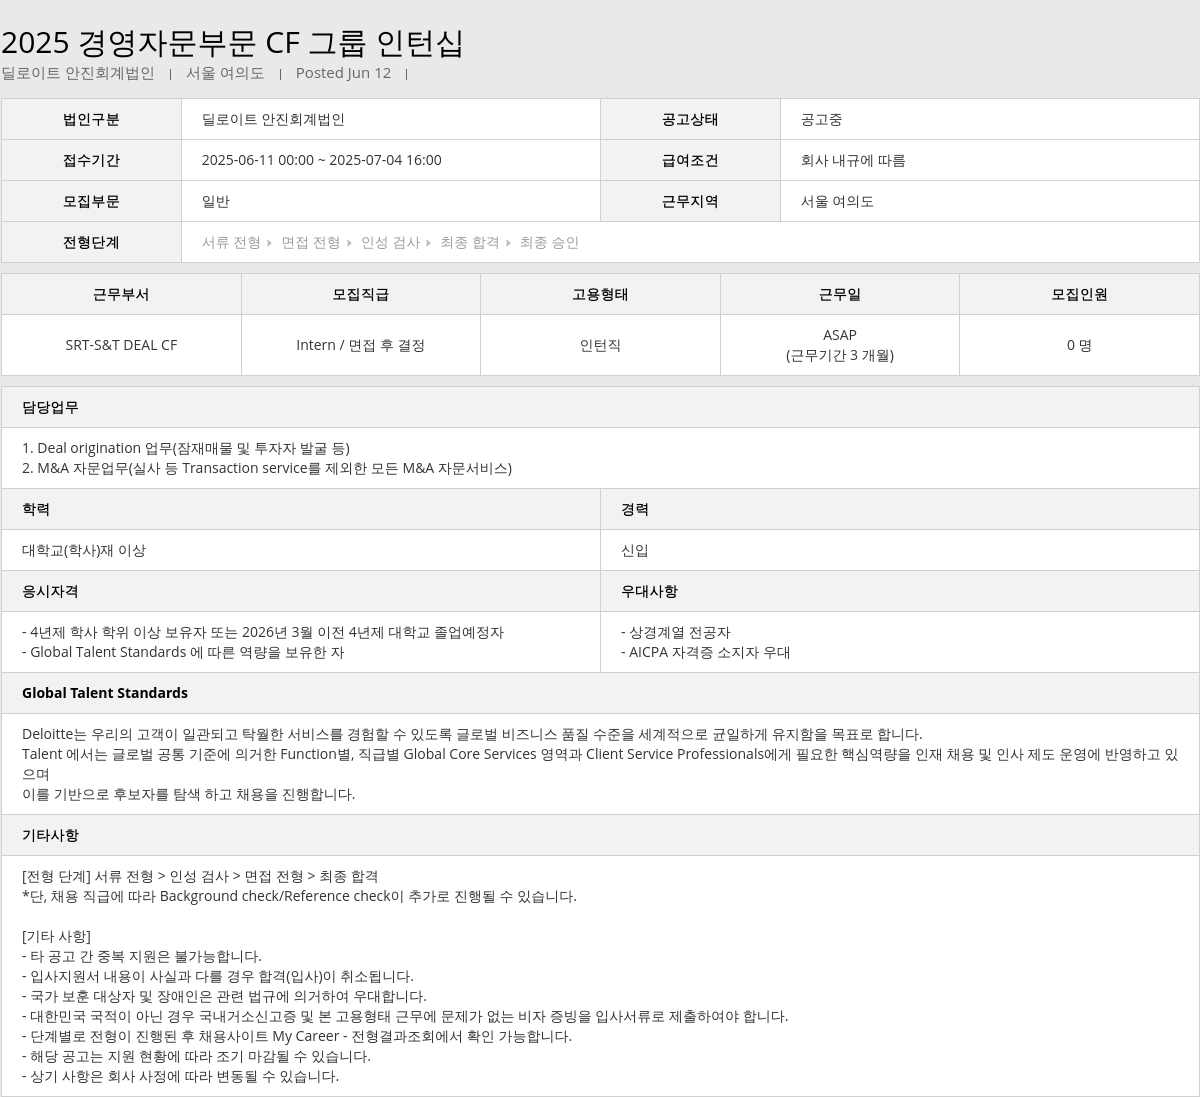The width and height of the screenshot is (1200, 1097).
Task: Click the '담당업무' section header
Action: (600, 407)
